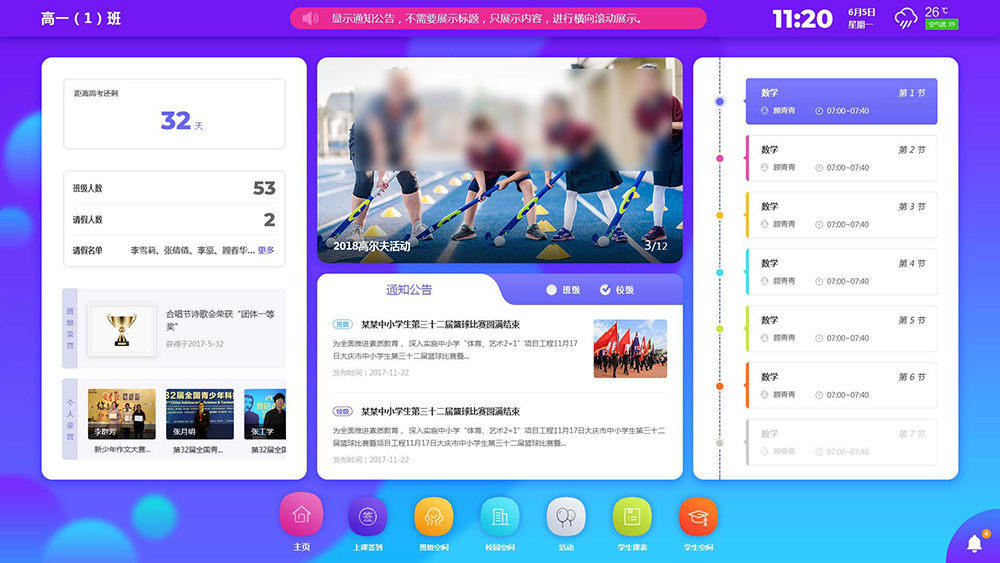Click the 26℃ temperature reading
The width and height of the screenshot is (1000, 563).
tap(936, 11)
